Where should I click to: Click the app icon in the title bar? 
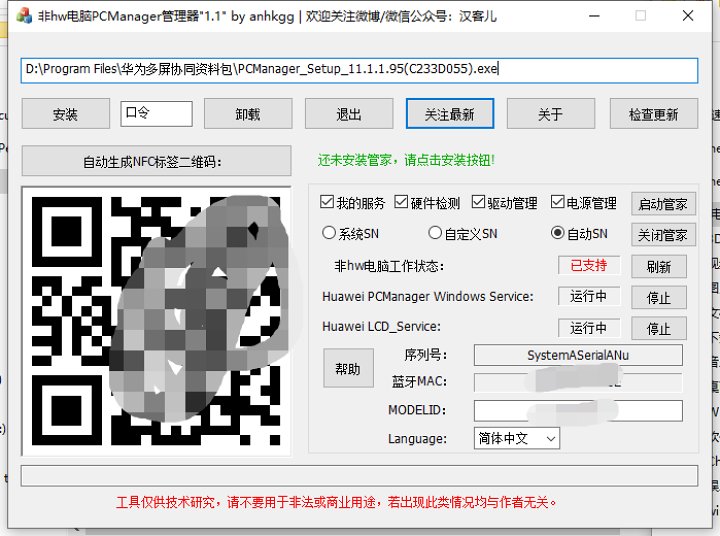click(24, 16)
